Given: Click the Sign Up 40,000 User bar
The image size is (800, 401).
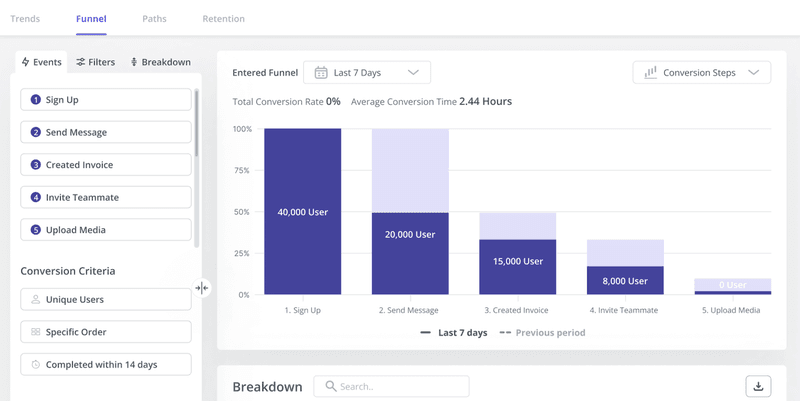Looking at the screenshot, I should (302, 212).
